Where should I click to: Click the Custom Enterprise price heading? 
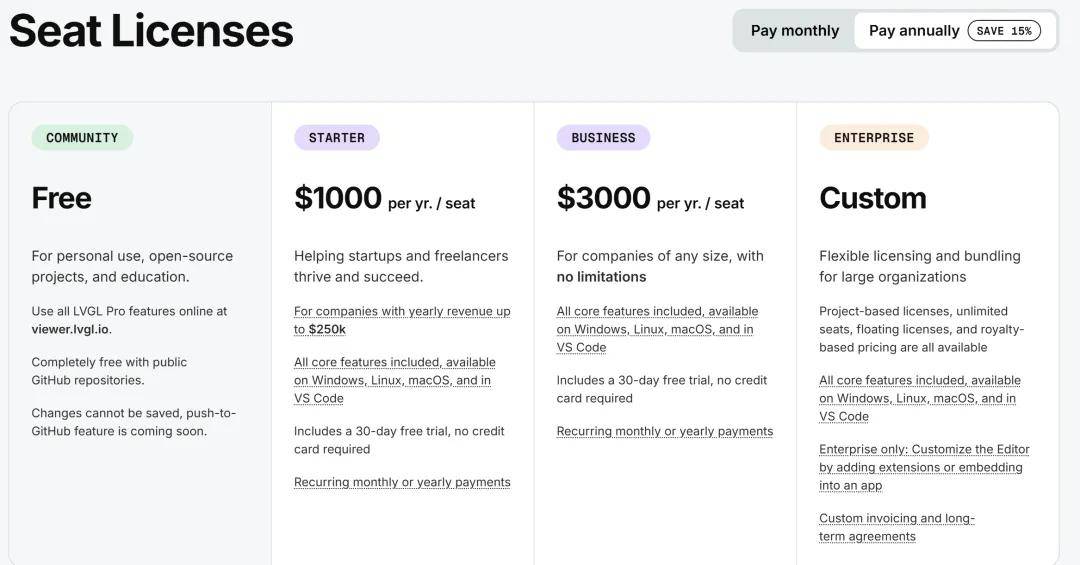(872, 198)
